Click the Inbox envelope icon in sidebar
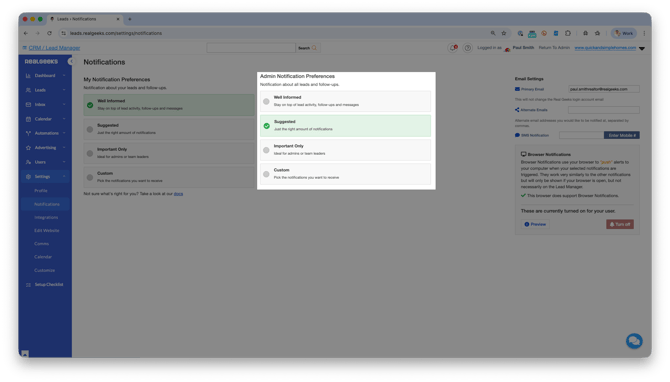The width and height of the screenshot is (670, 382). pos(28,105)
